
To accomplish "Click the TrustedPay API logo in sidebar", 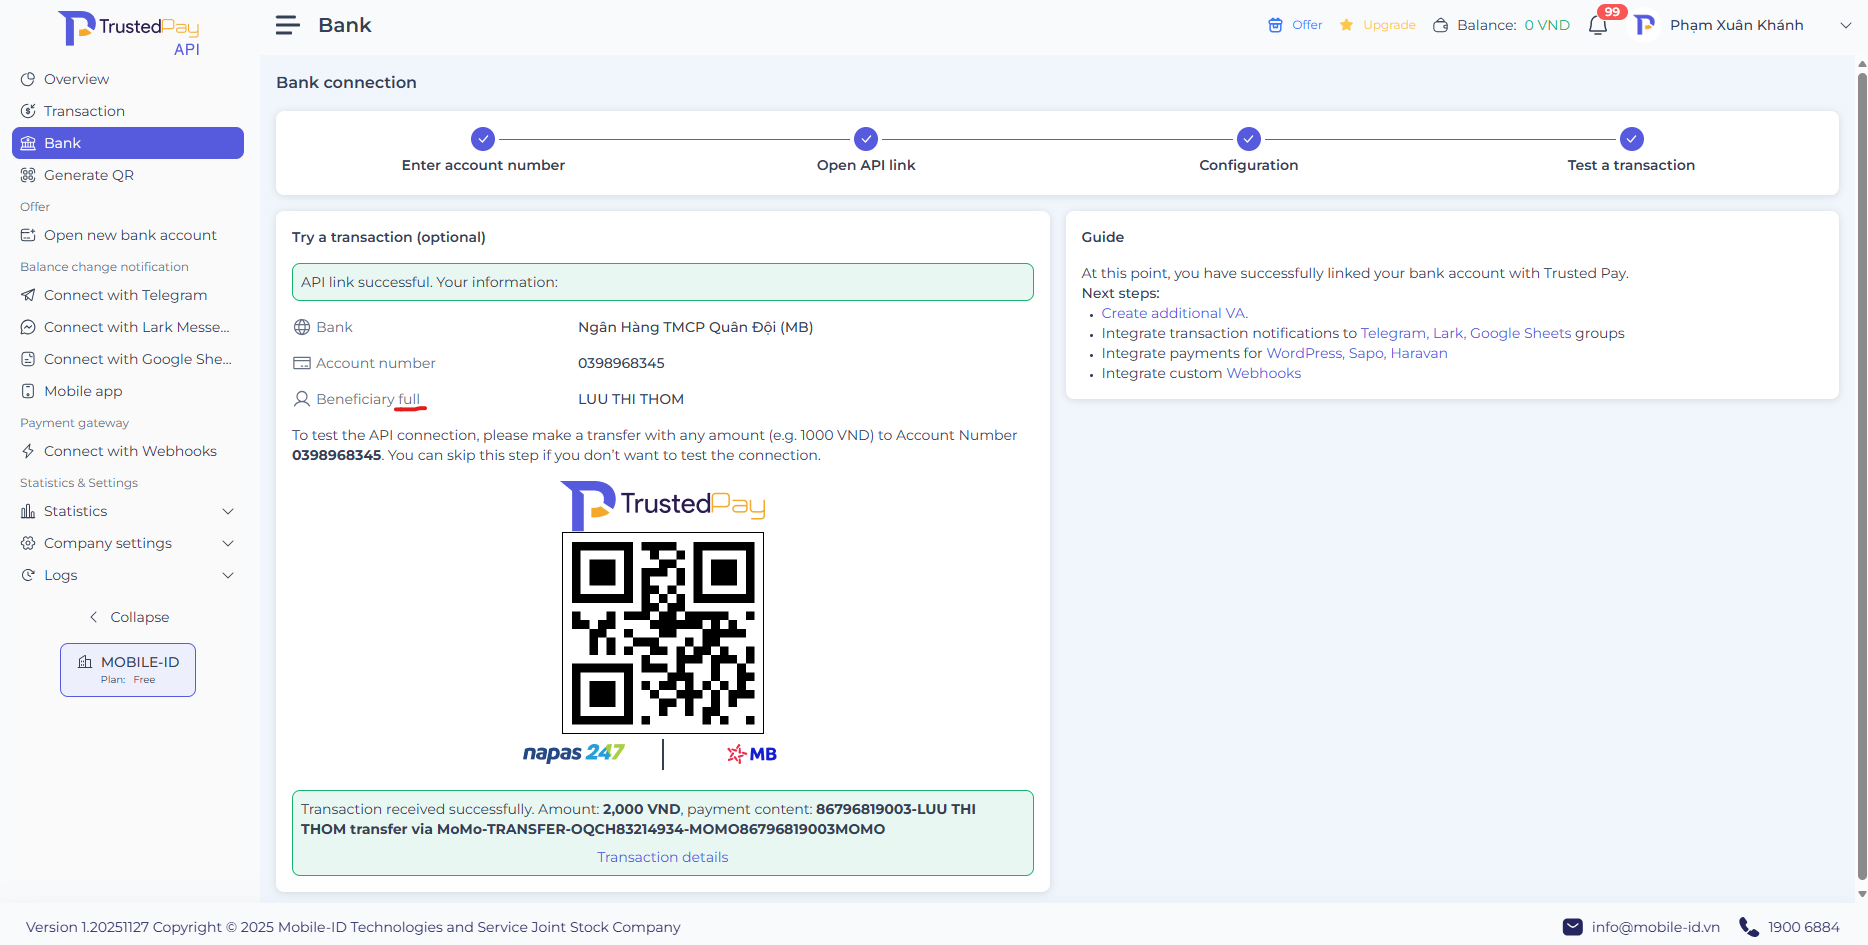I will [x=129, y=34].
